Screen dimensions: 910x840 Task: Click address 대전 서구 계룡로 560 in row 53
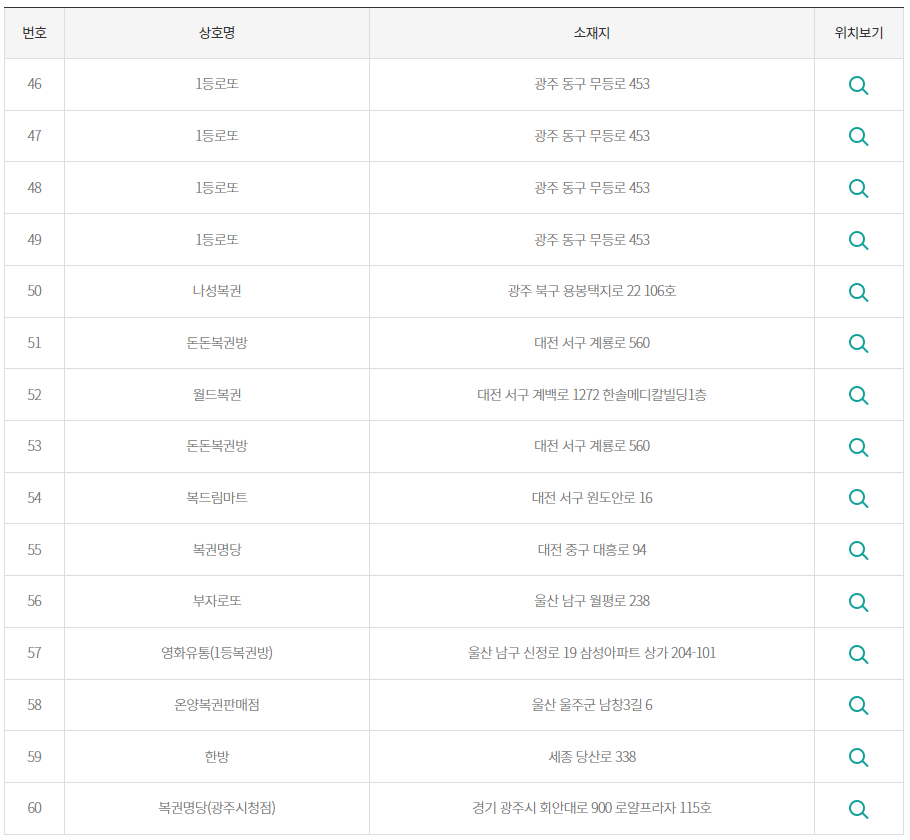point(591,446)
